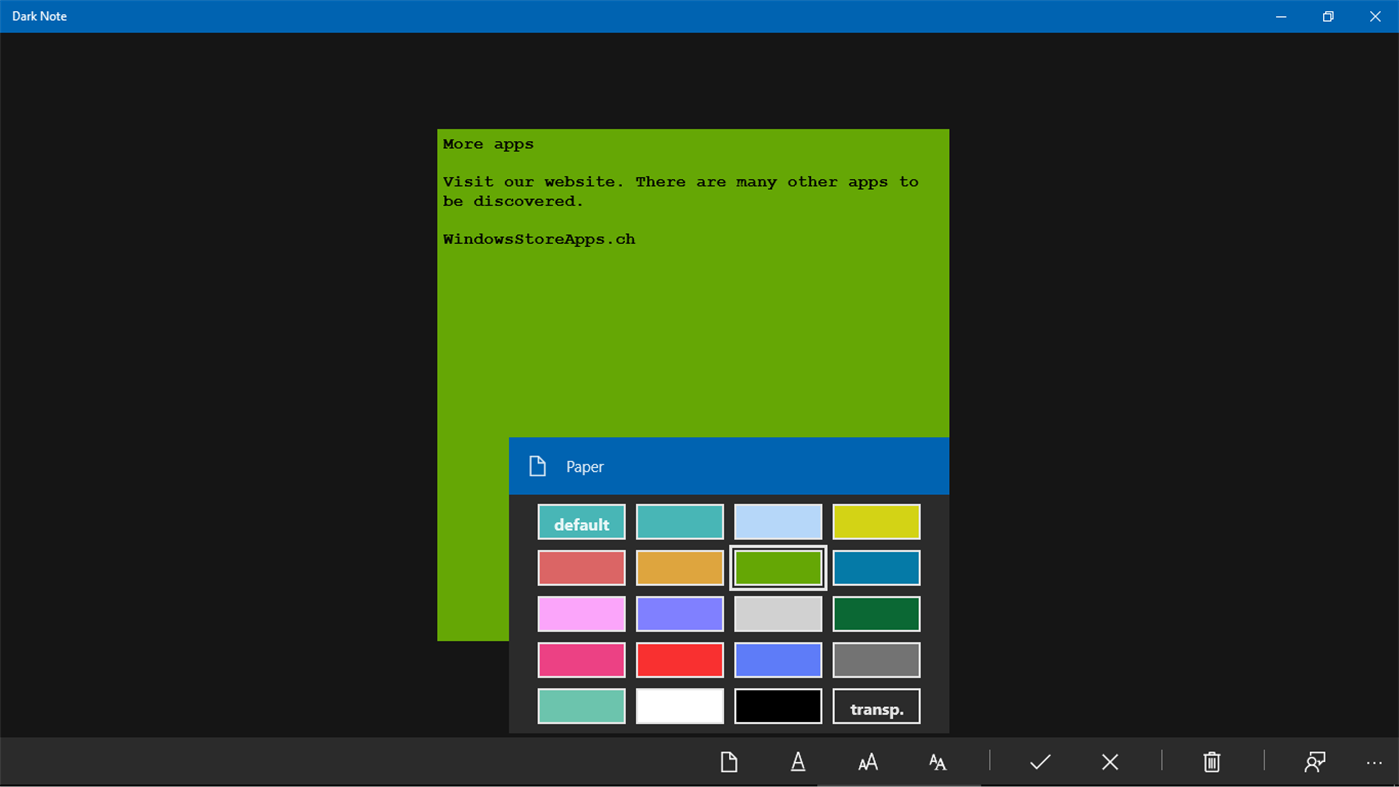Screen dimensions: 1399x787
Task: Select the default paper color
Action: 581,521
